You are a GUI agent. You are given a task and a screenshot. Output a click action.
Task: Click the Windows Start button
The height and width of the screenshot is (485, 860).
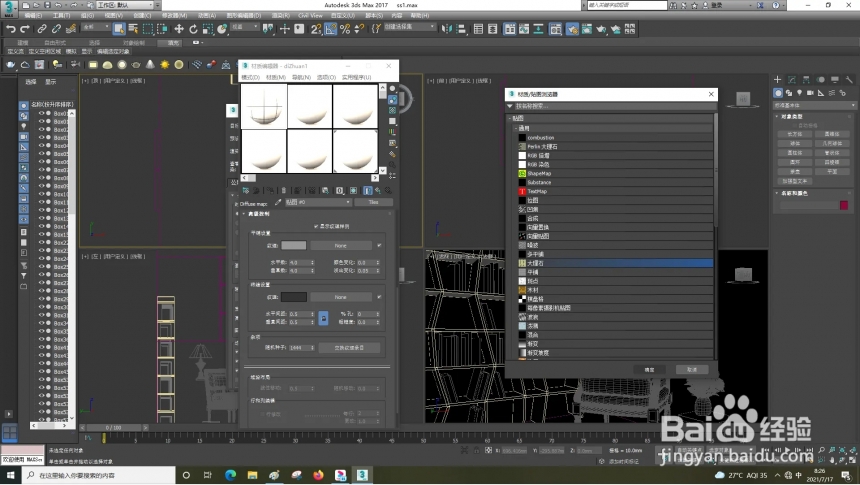click(10, 475)
